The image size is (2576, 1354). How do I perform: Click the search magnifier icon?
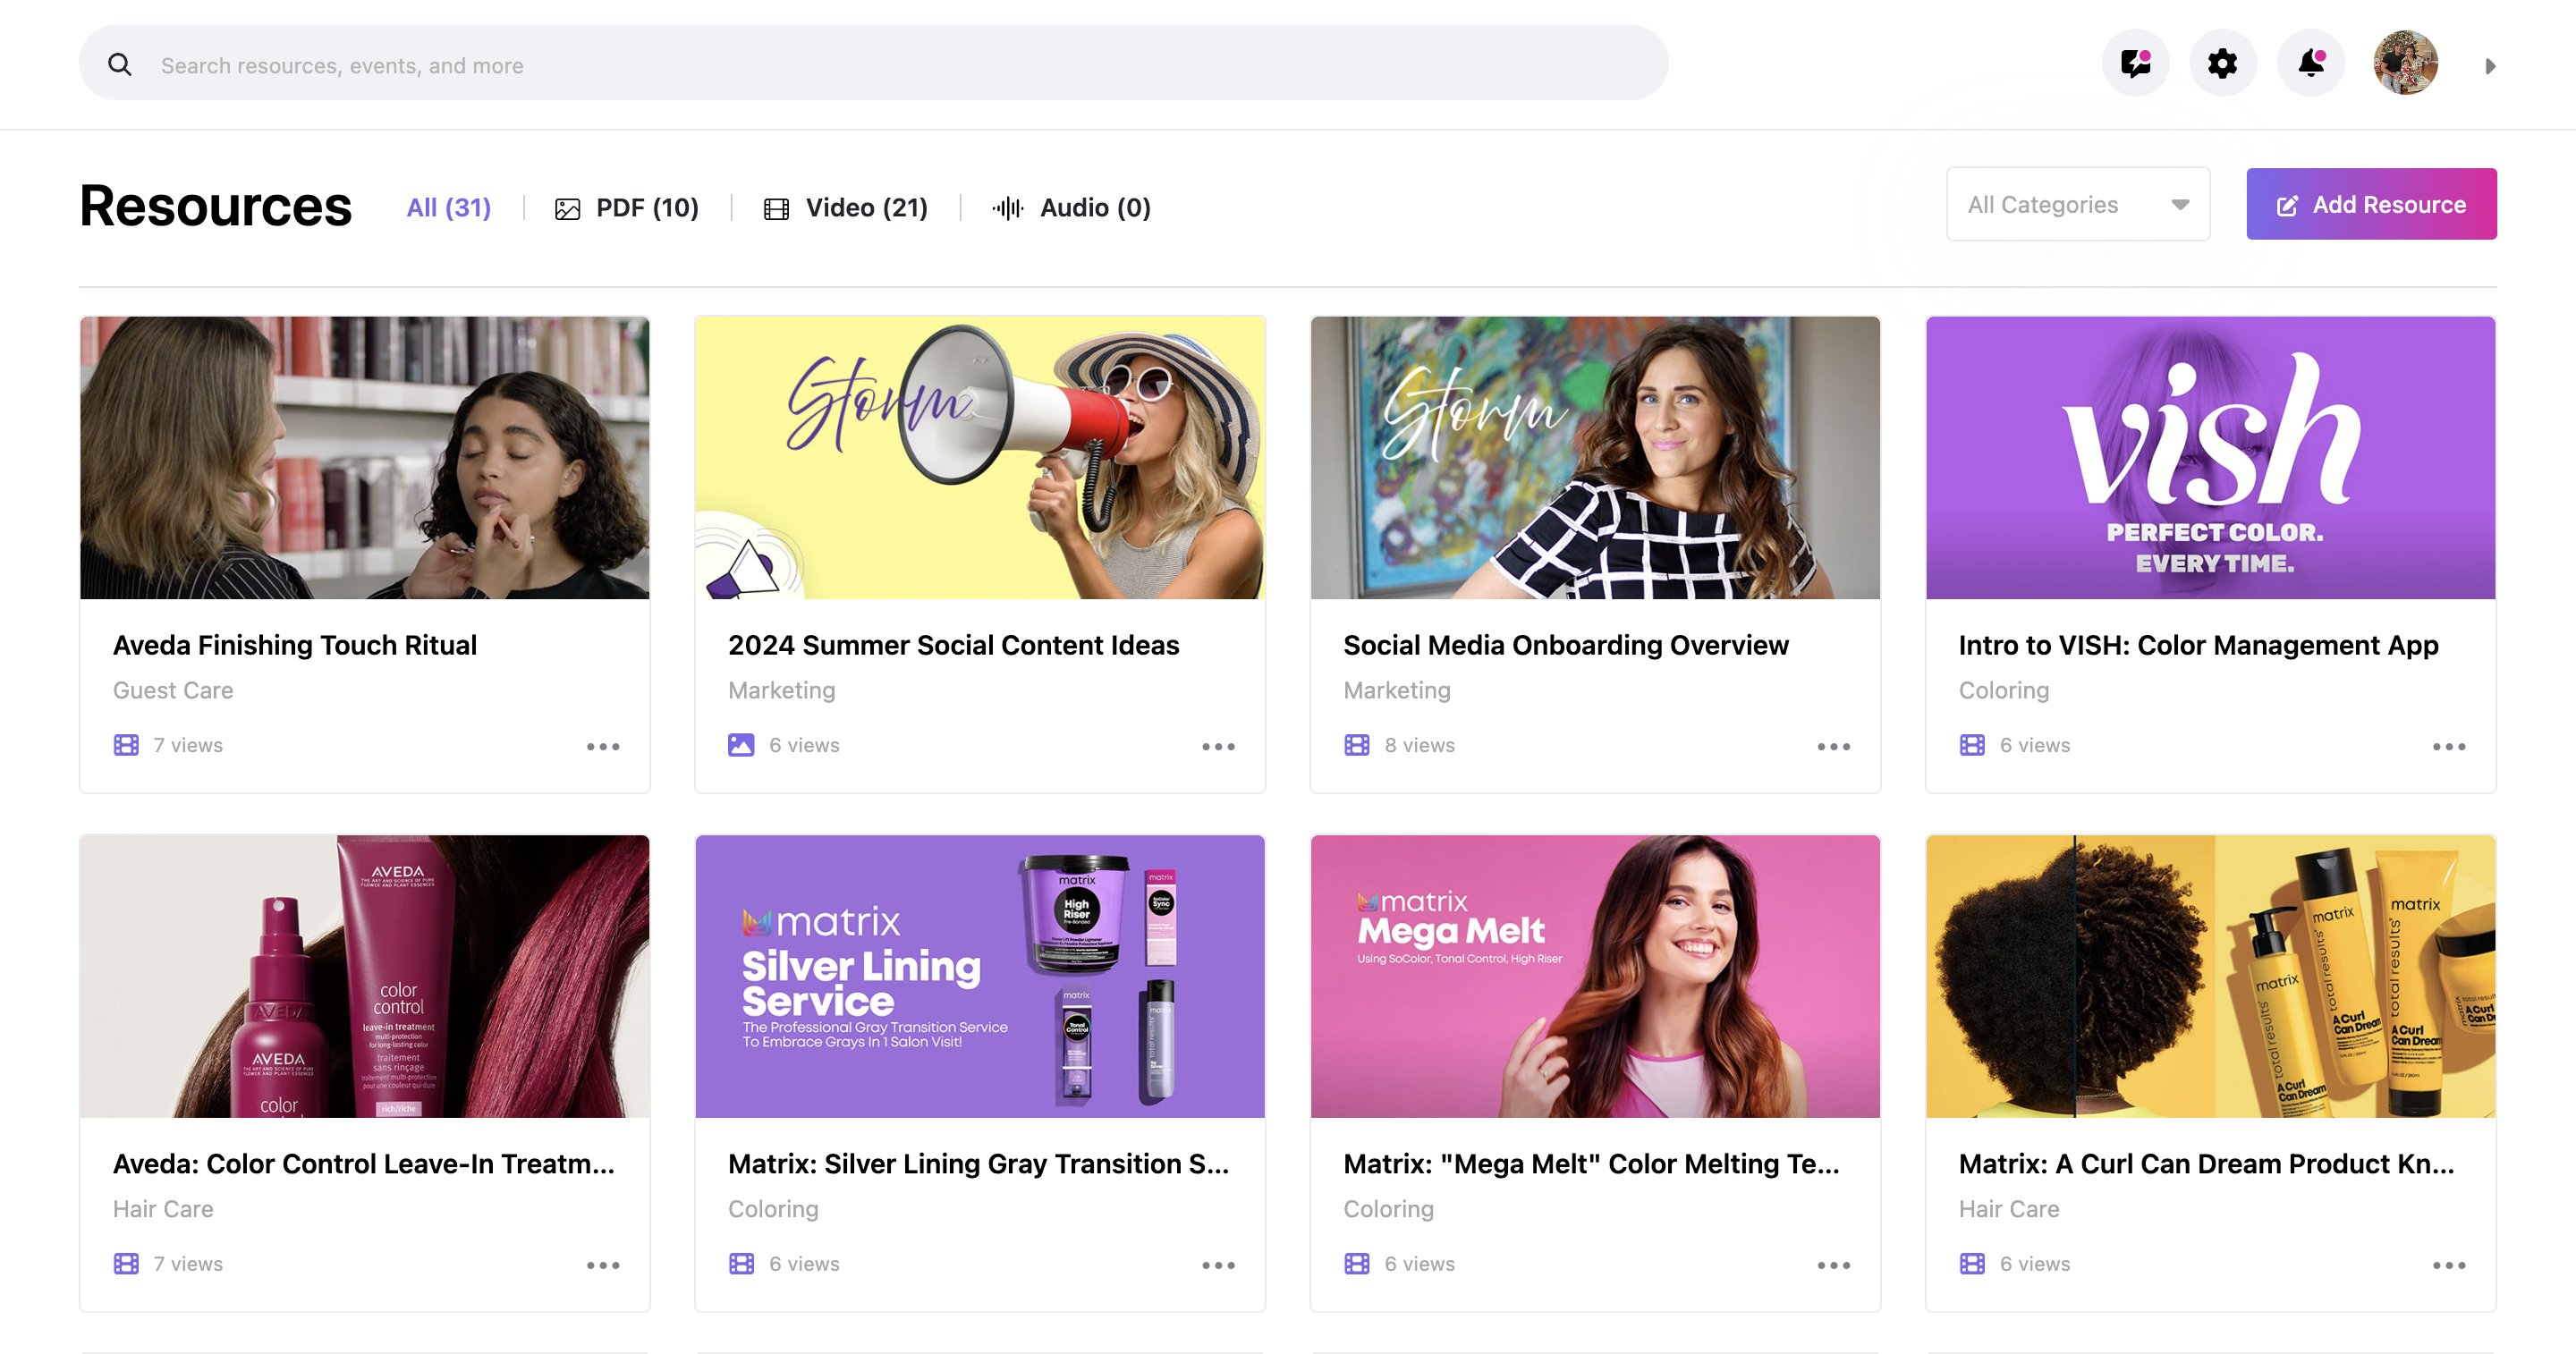pos(120,65)
